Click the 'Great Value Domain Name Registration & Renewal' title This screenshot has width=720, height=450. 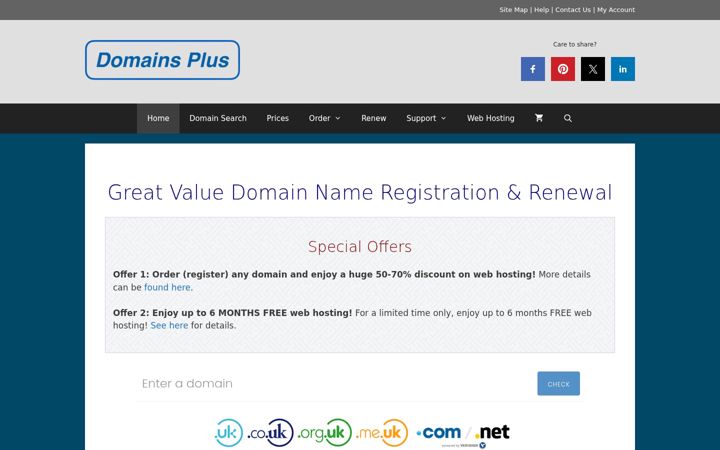point(360,192)
